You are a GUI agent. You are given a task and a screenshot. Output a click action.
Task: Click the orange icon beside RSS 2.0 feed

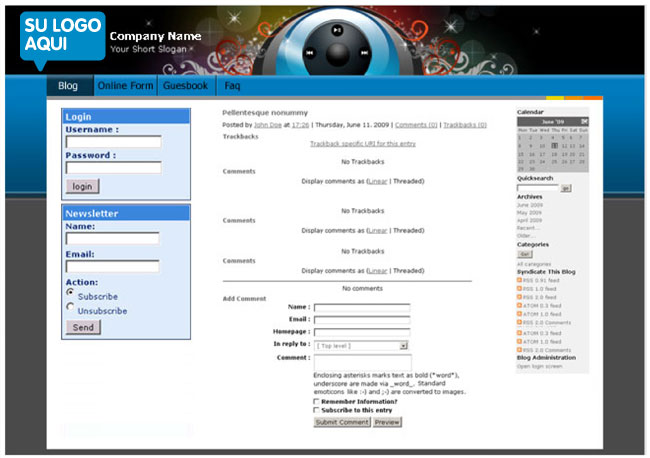(519, 297)
